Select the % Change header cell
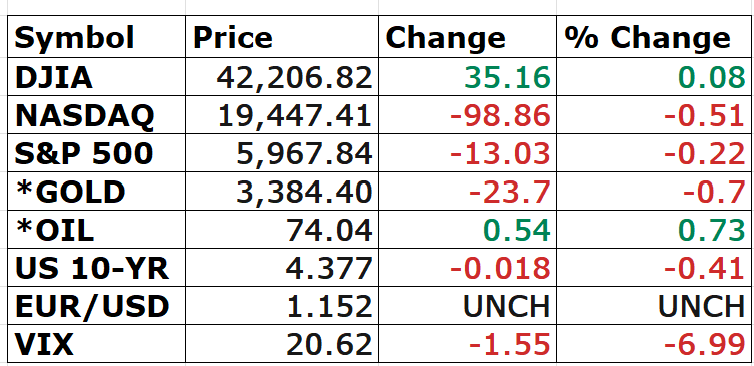 655,37
